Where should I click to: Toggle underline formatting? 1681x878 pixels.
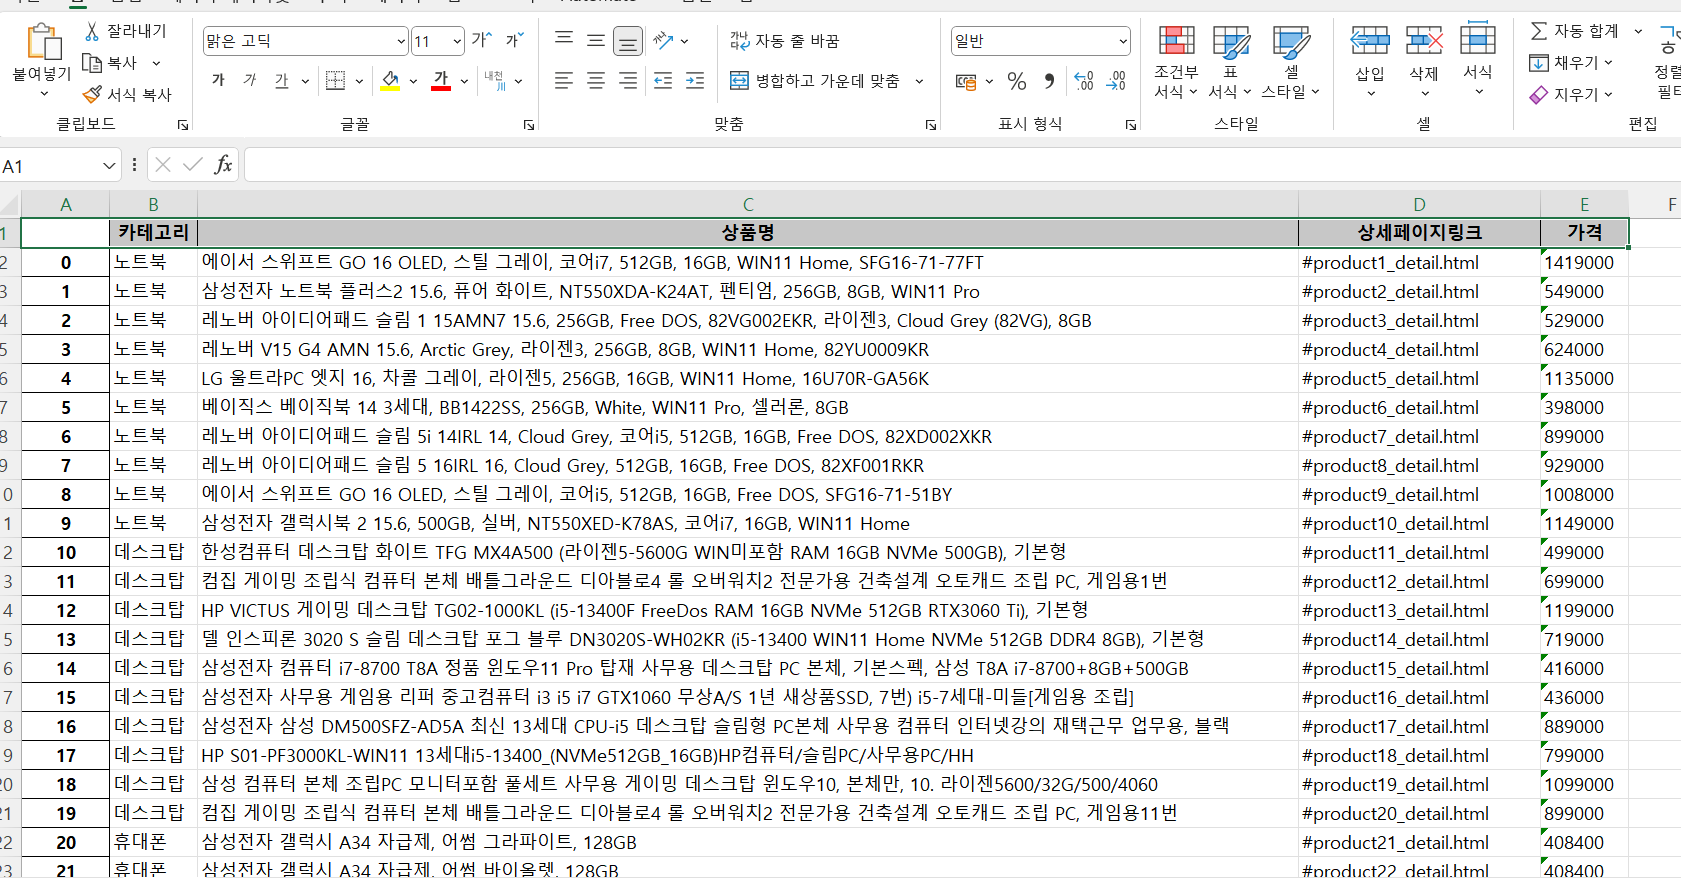point(282,81)
